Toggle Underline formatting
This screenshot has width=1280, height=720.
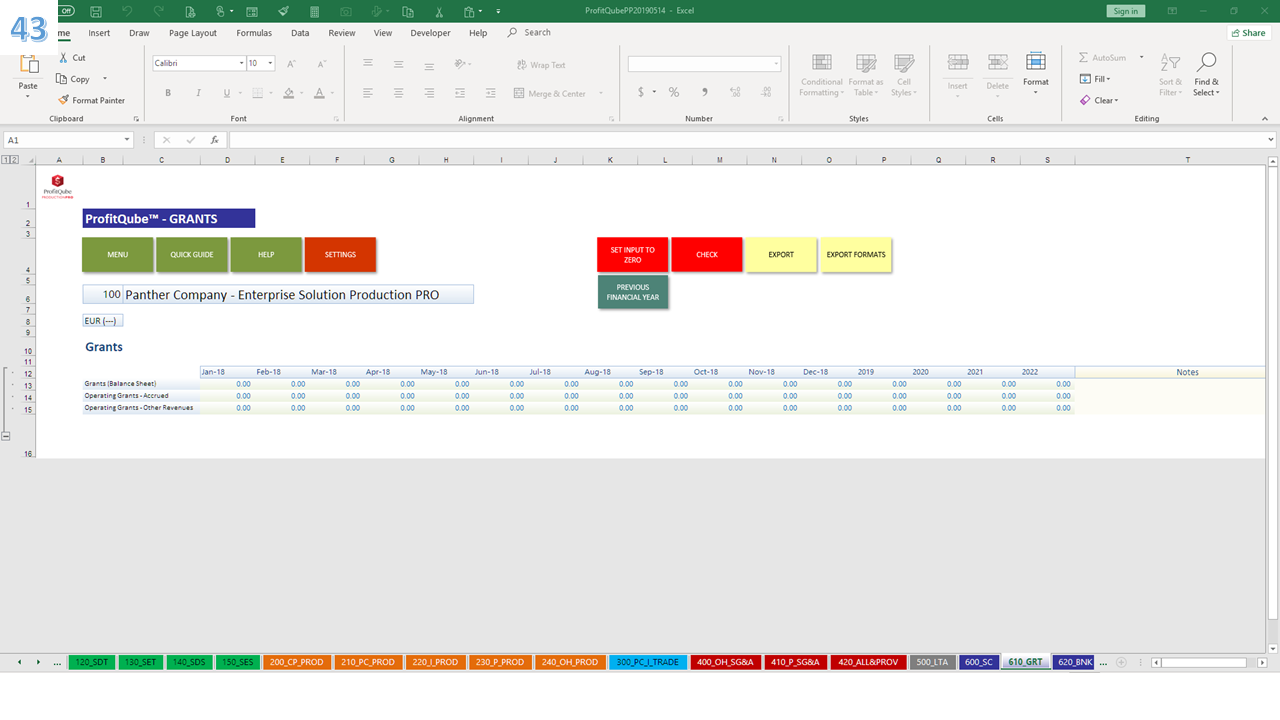[x=226, y=93]
